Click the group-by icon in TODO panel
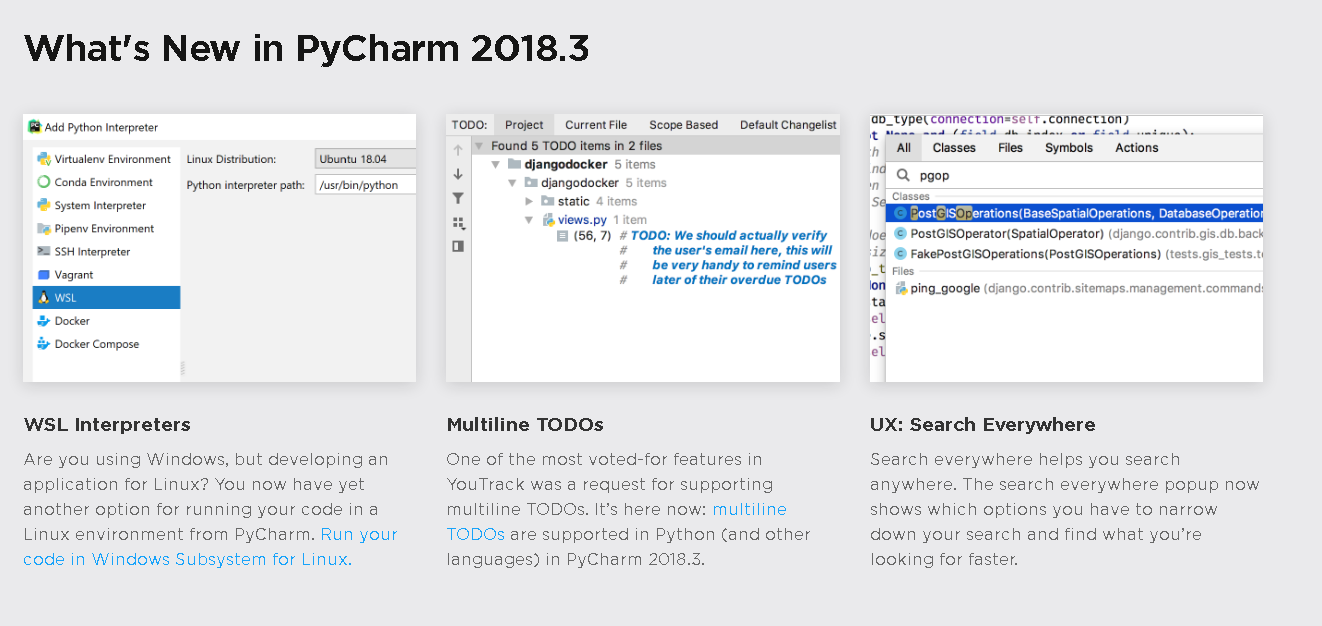Viewport: 1322px width, 626px height. point(458,222)
